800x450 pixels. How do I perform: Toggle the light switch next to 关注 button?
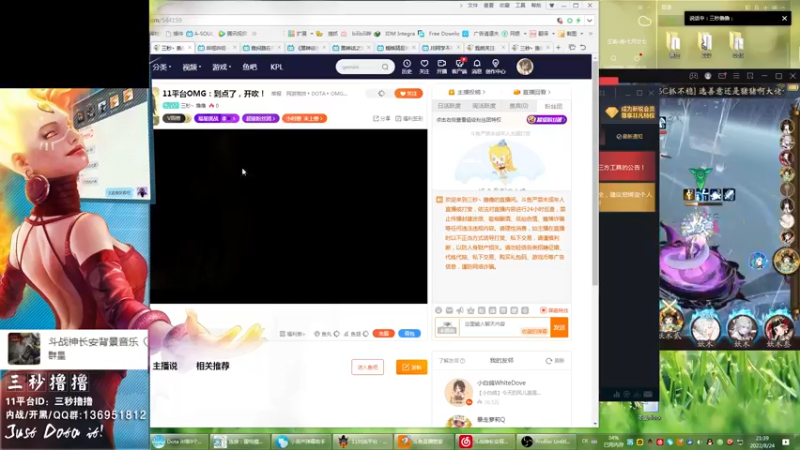[x=382, y=93]
